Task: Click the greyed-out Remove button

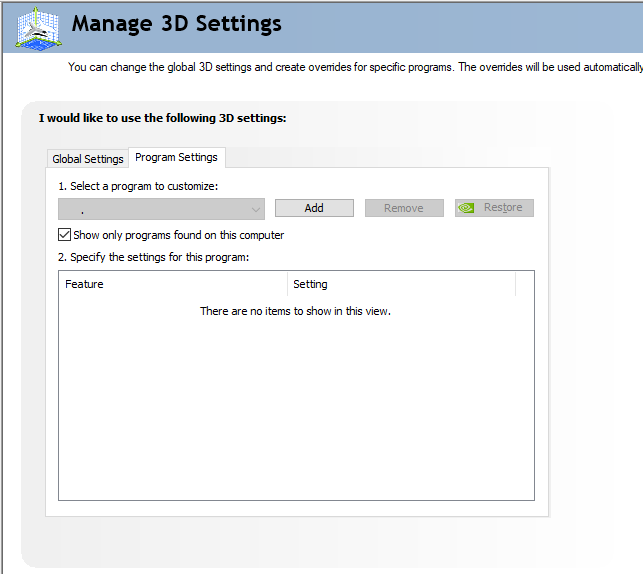Action: [x=403, y=208]
